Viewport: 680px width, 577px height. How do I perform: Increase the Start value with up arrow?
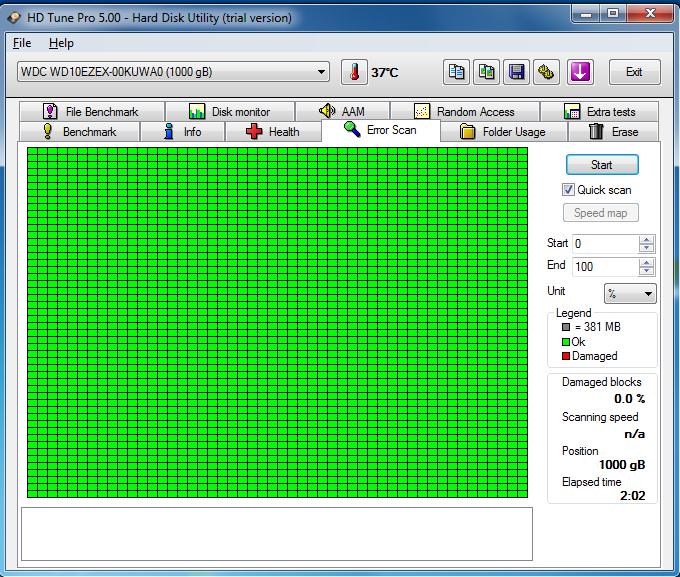tap(646, 239)
